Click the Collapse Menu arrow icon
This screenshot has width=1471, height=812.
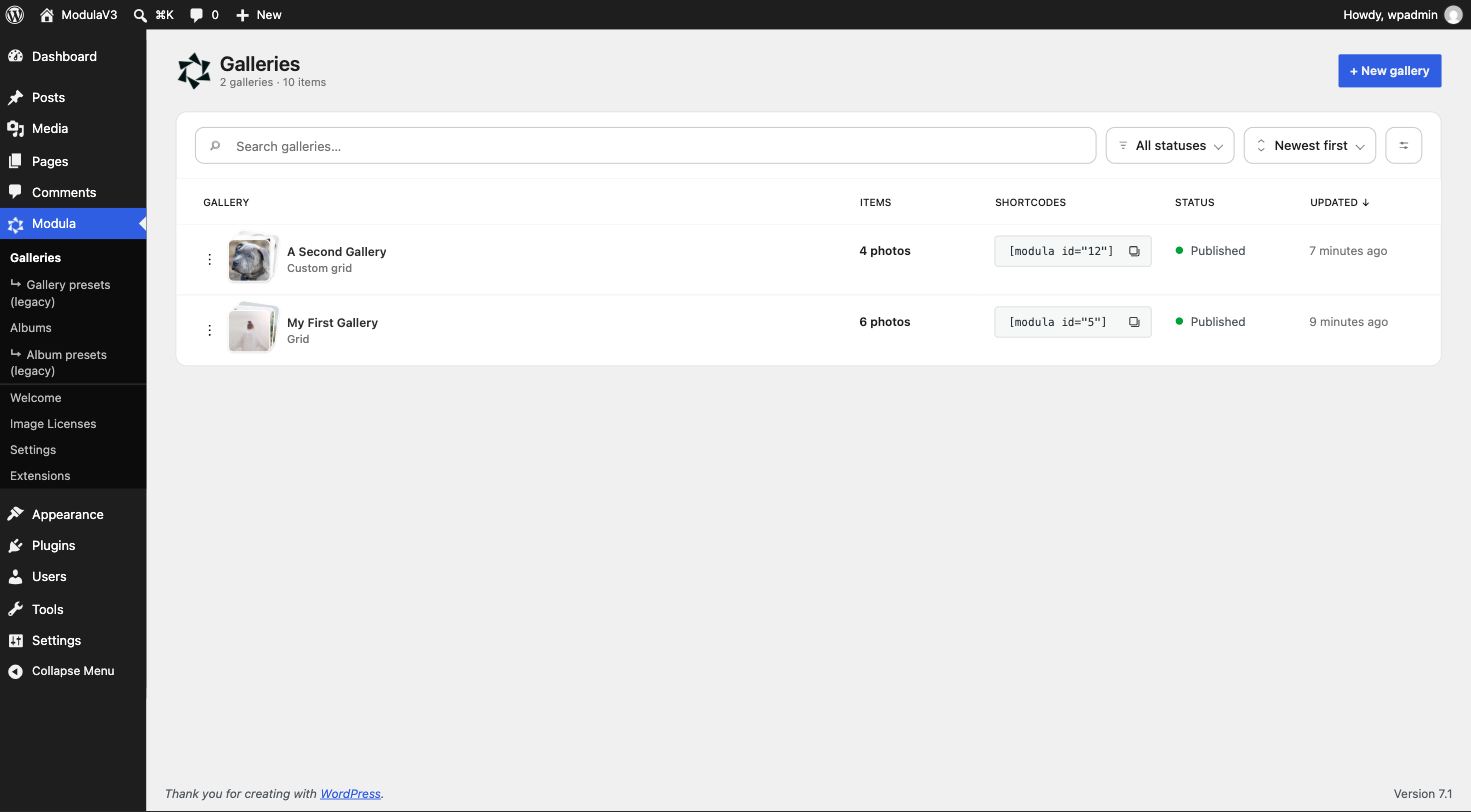coord(15,672)
